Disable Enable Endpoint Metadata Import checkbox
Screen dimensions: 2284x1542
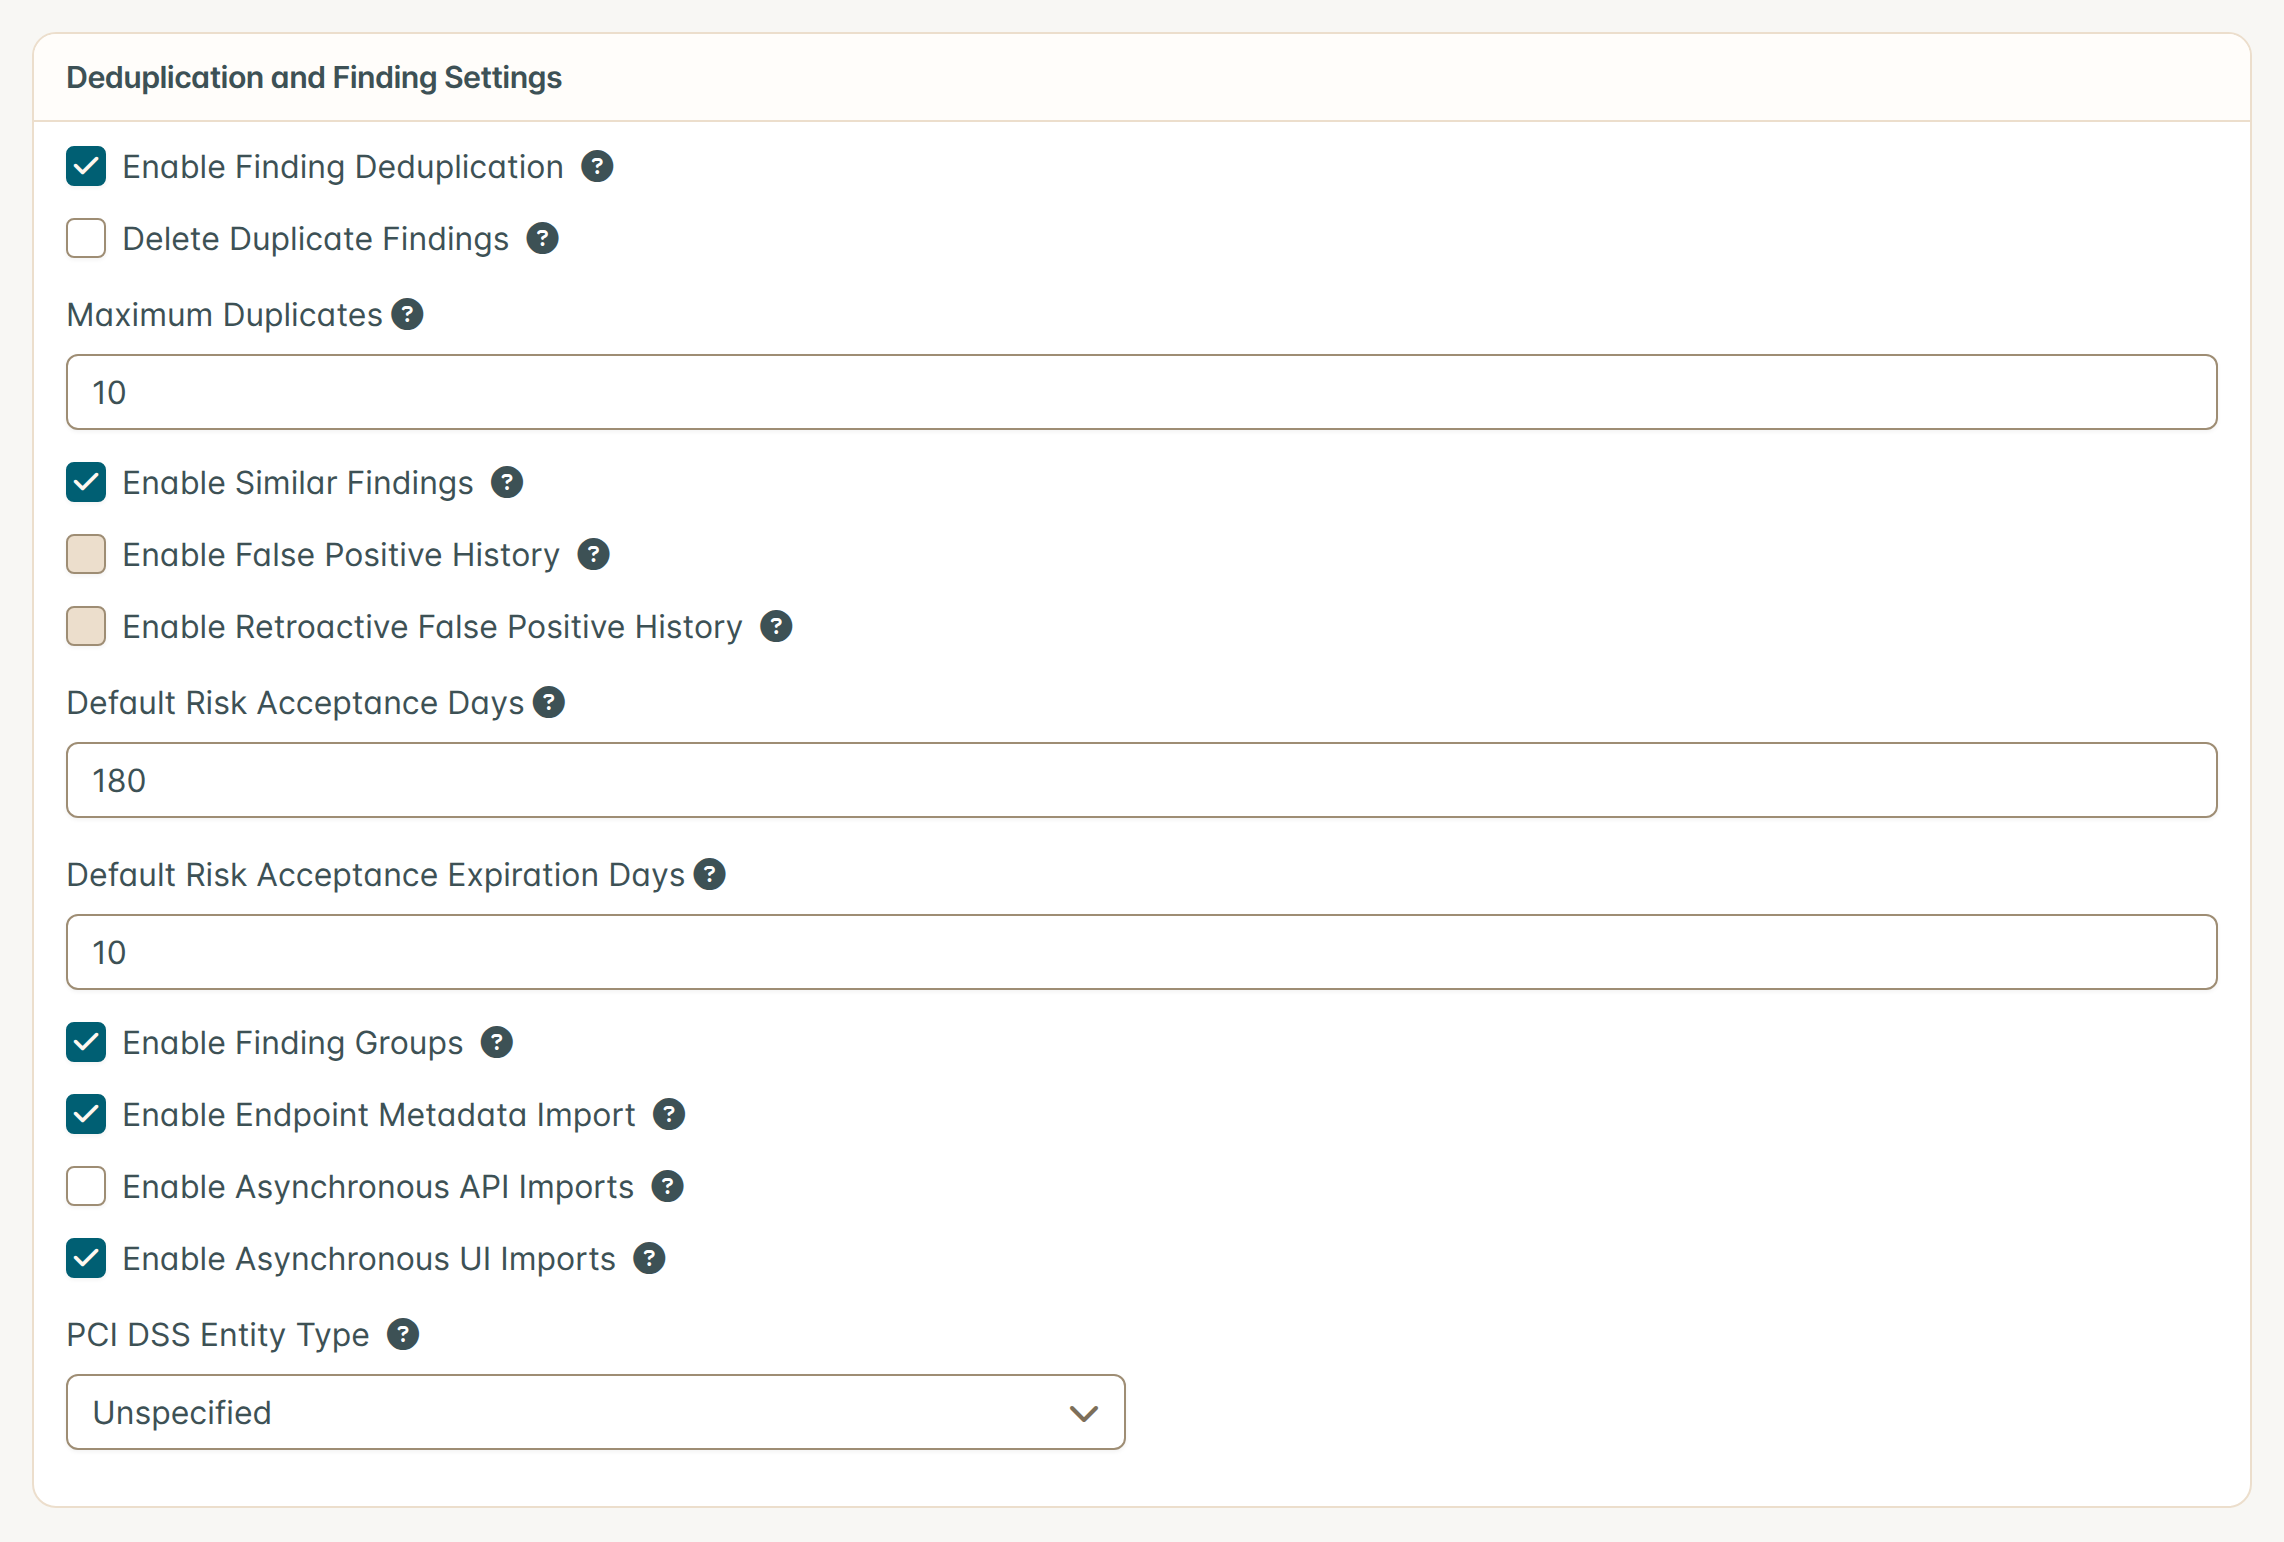(86, 1114)
